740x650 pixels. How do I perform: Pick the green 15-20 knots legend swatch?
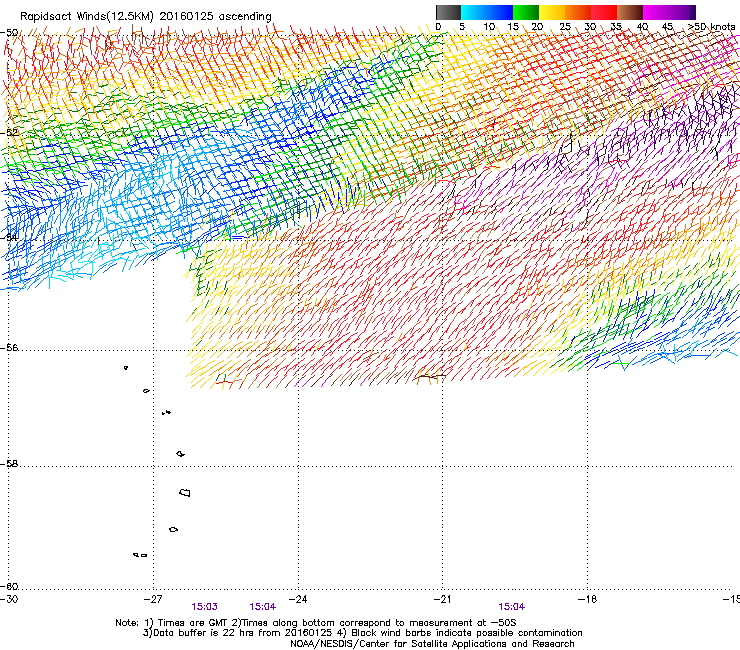click(x=526, y=12)
